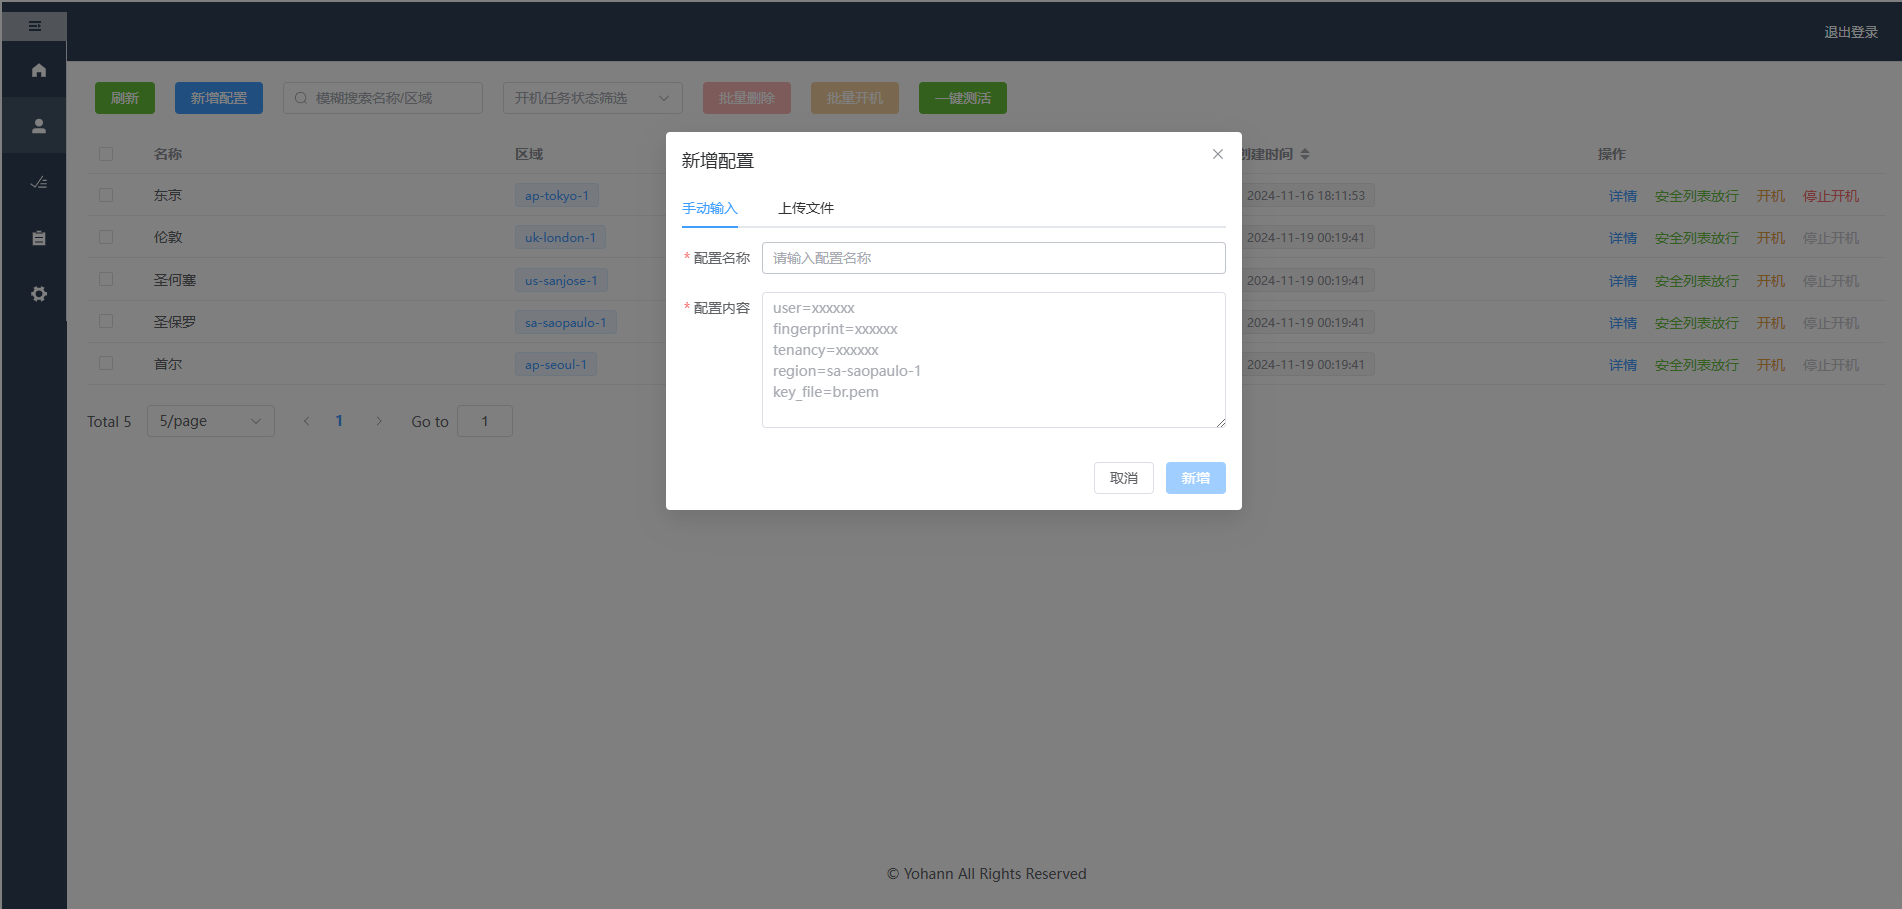Close the 新增配置 dialog with X
This screenshot has height=909, width=1902.
coord(1217,154)
